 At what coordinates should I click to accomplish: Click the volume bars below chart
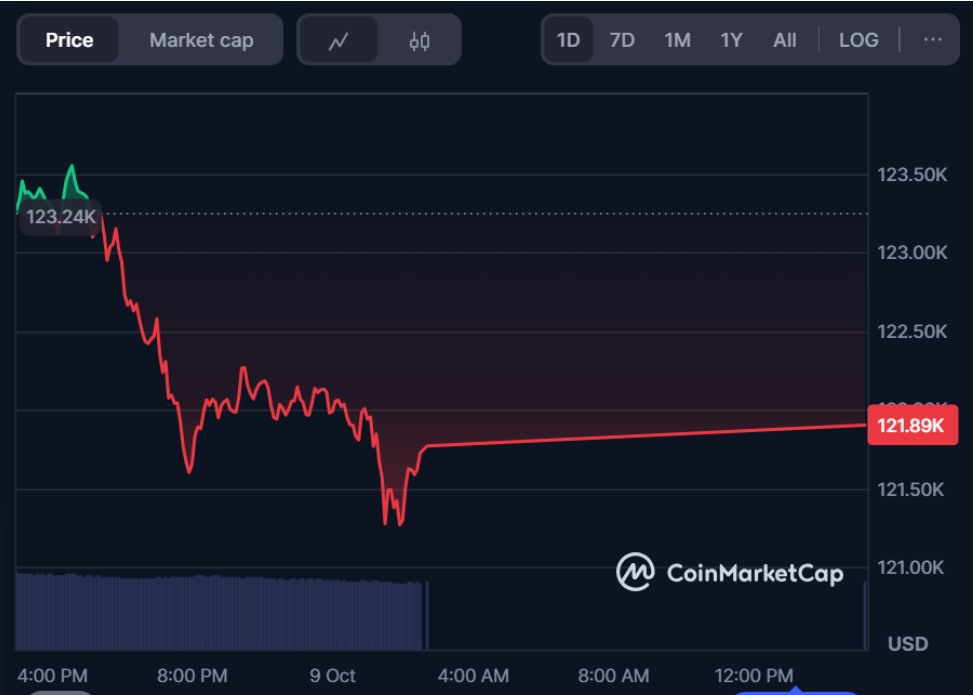(x=220, y=612)
